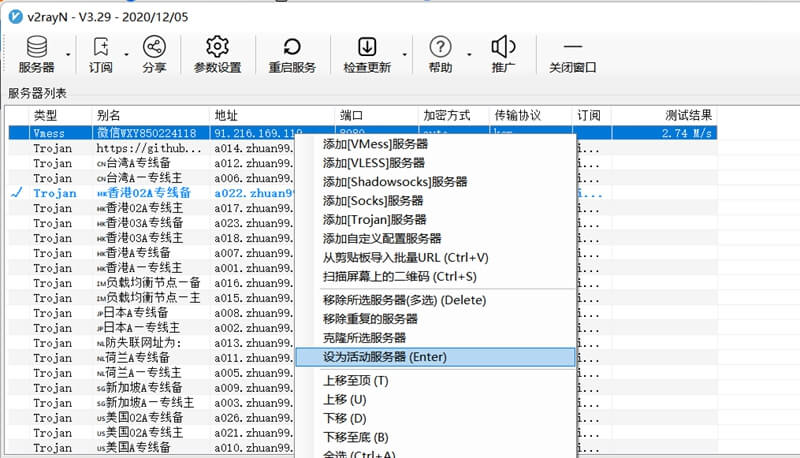Sort by the 类型 column header
This screenshot has height=458, width=800.
click(x=60, y=115)
